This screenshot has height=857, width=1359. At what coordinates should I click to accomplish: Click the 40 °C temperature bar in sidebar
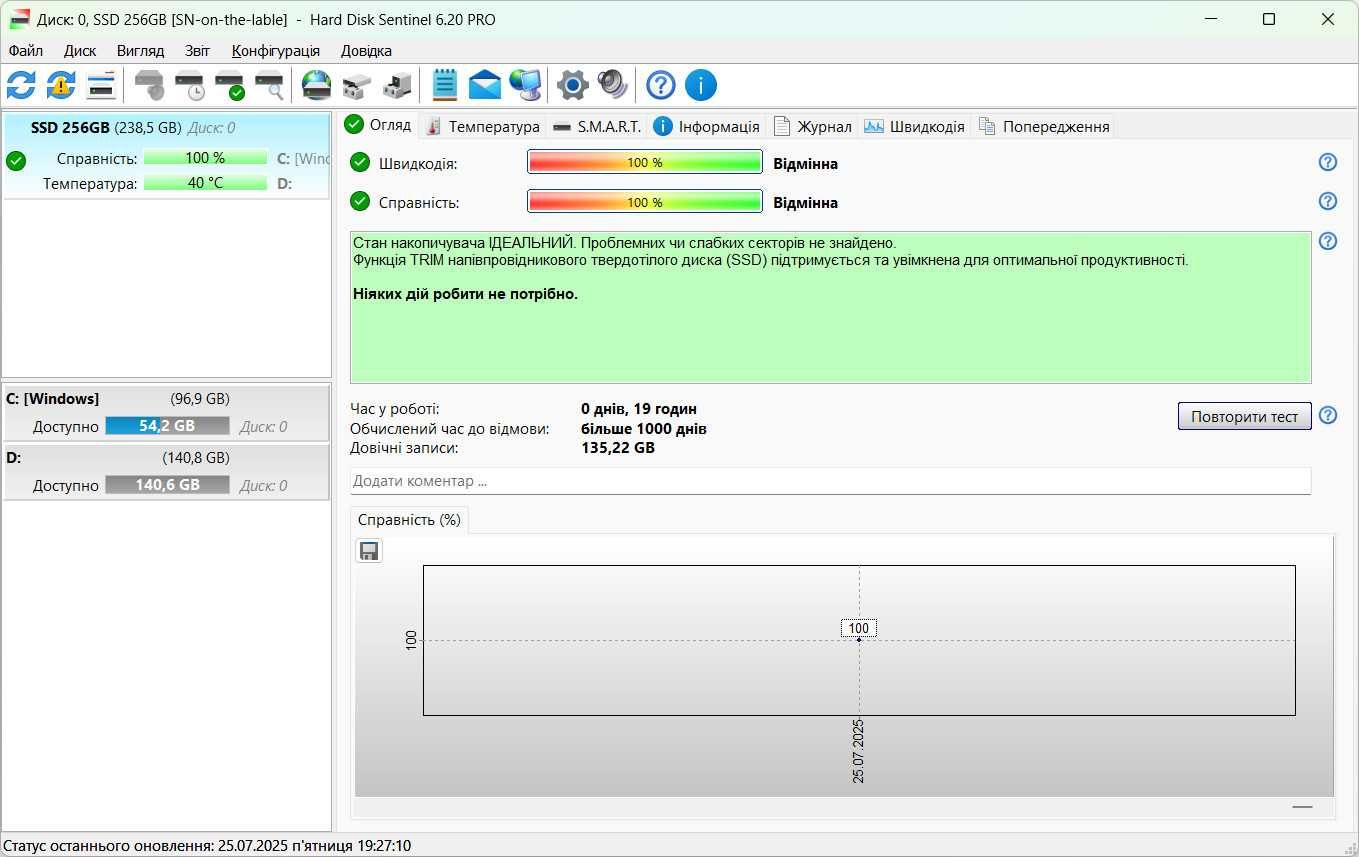205,183
